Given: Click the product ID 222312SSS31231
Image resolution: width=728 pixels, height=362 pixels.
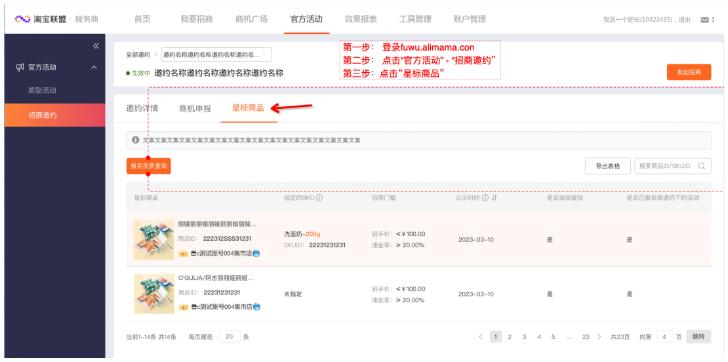Looking at the screenshot, I should pos(227,239).
